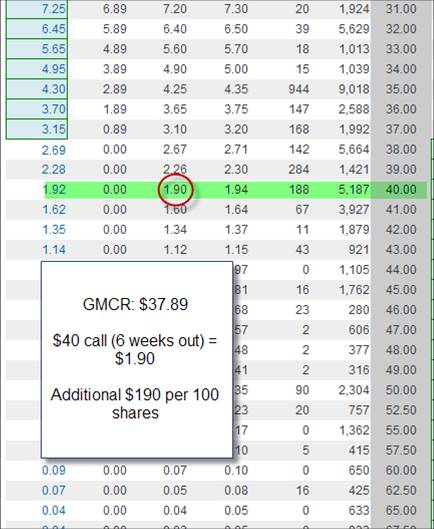Screen dimensions: 434x529
Task: Click ask value 3.75
Action: point(236,109)
